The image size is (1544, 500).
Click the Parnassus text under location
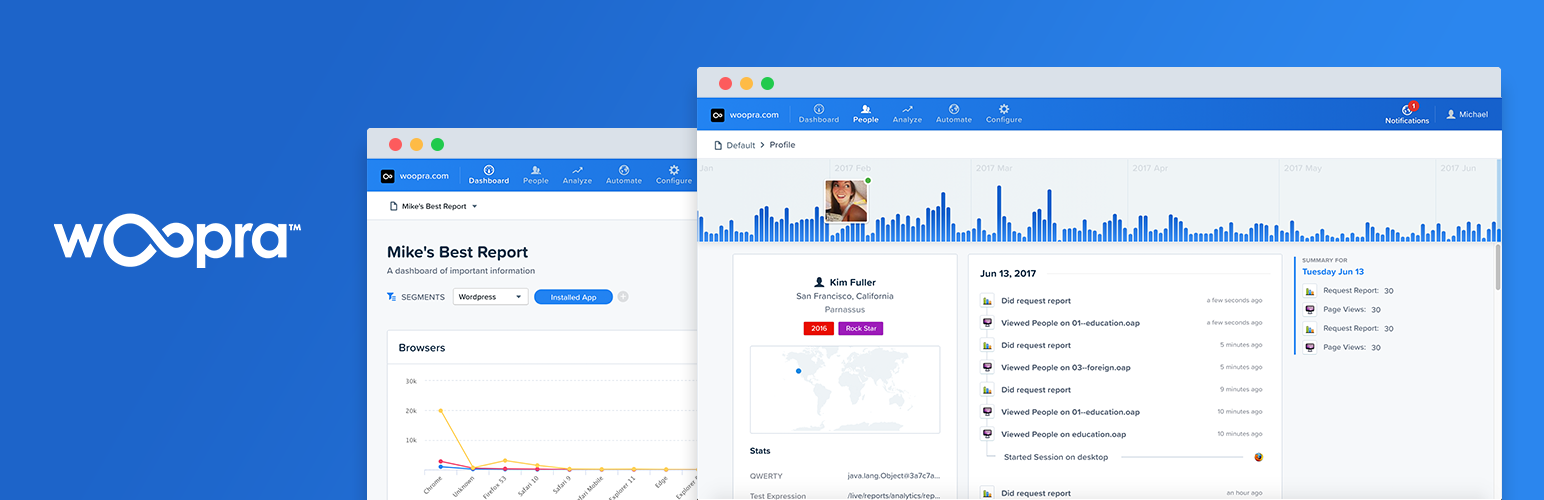(845, 310)
